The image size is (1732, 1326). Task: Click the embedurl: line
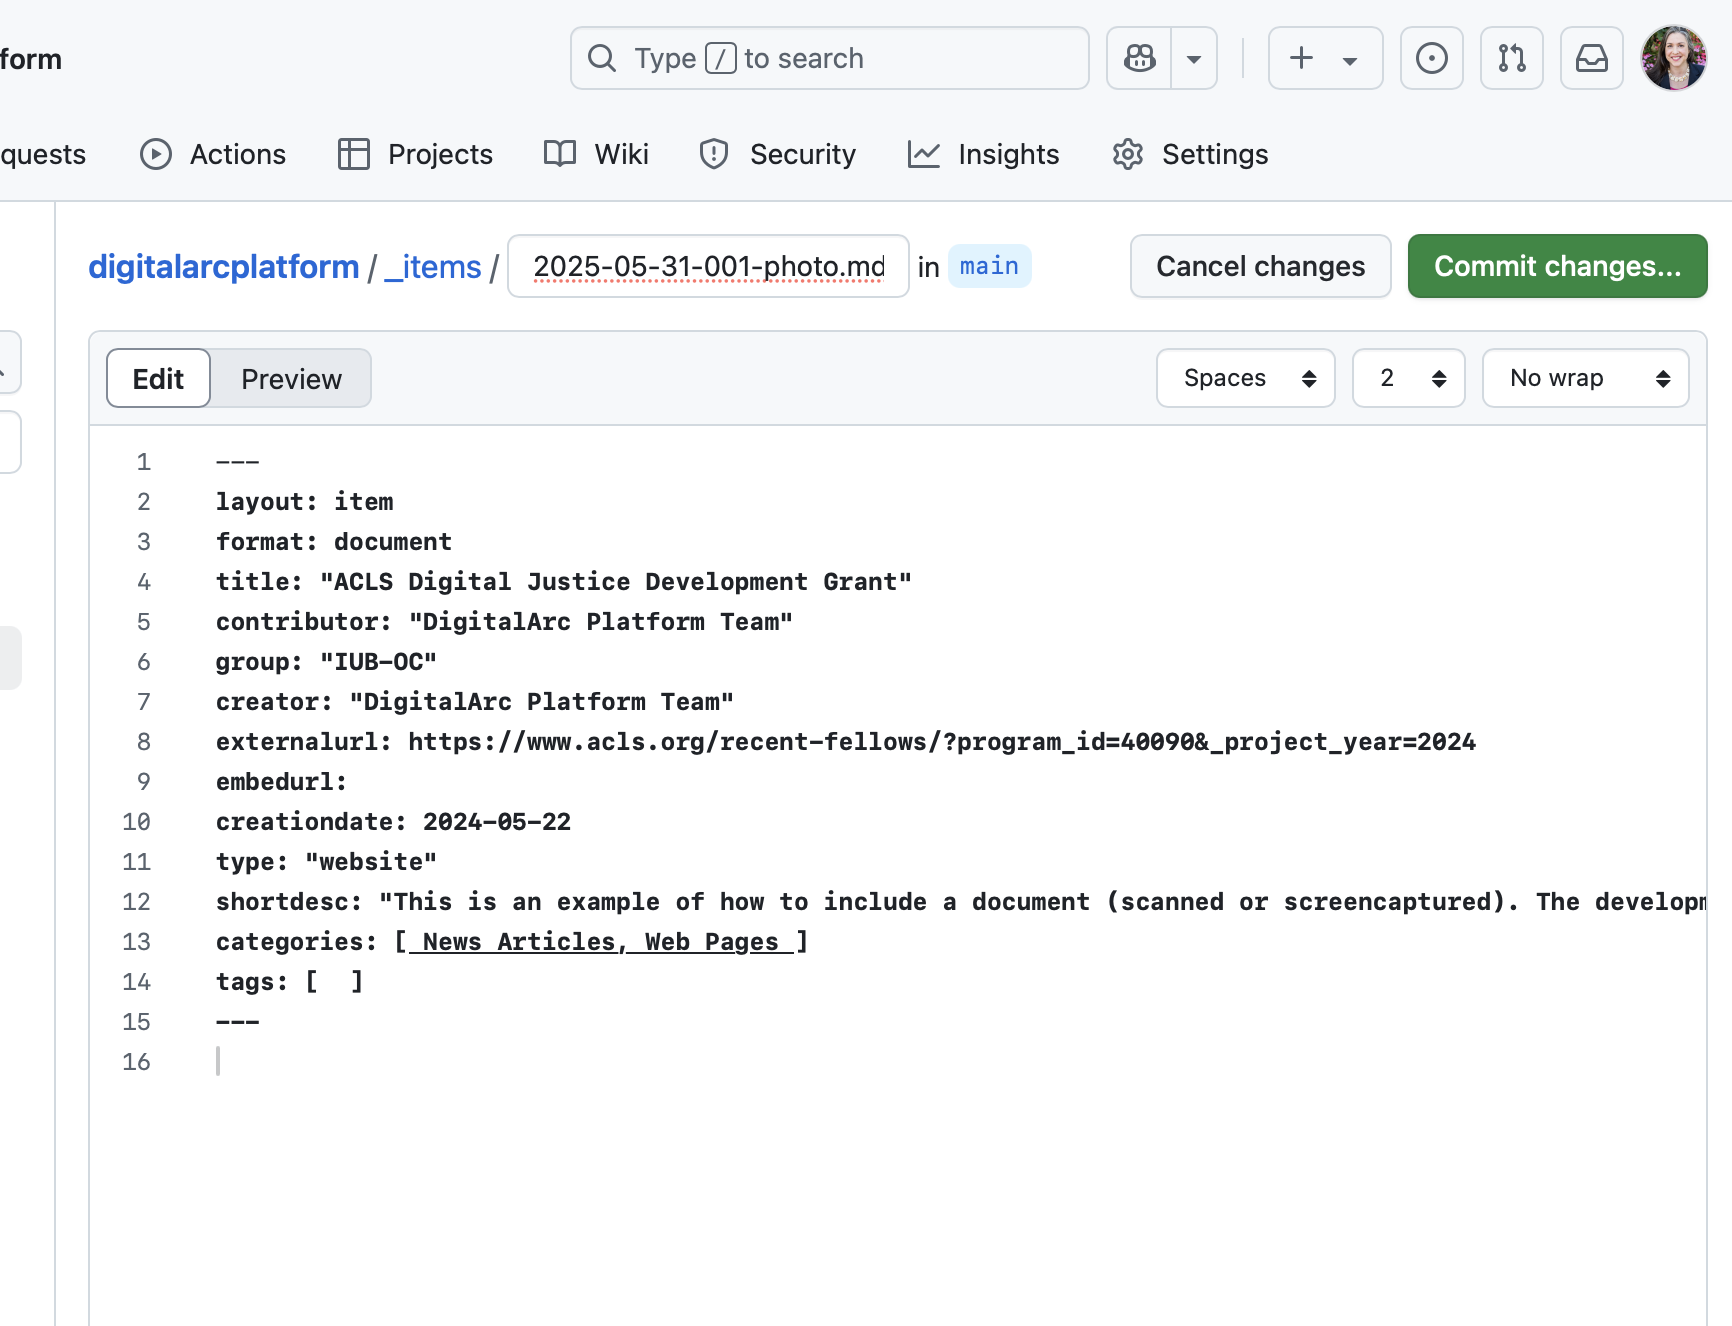(x=282, y=782)
